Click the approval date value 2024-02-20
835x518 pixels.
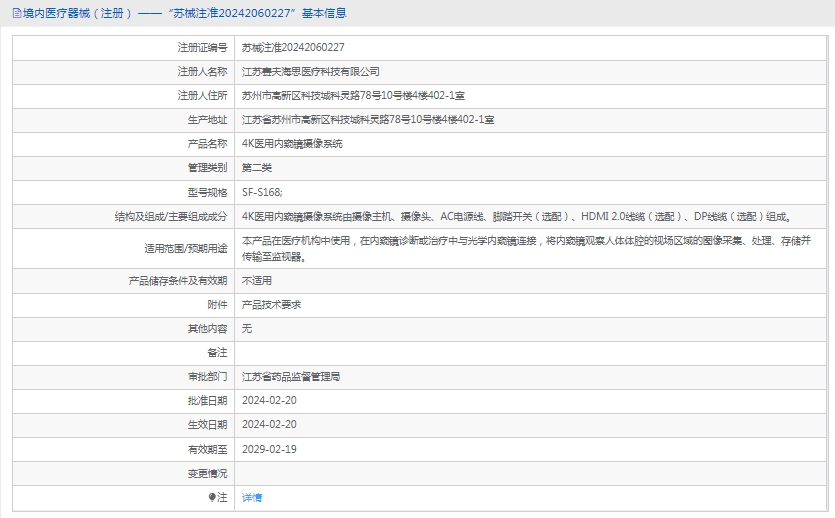[x=269, y=400]
